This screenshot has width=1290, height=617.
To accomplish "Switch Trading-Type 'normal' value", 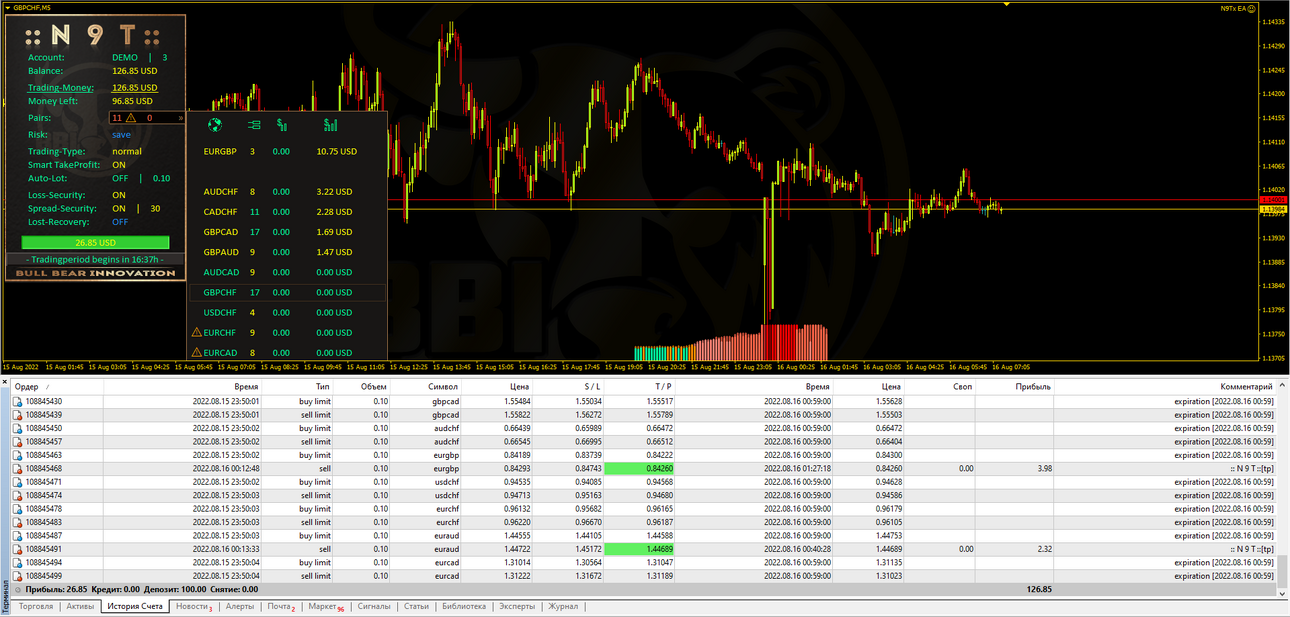I will pos(127,152).
